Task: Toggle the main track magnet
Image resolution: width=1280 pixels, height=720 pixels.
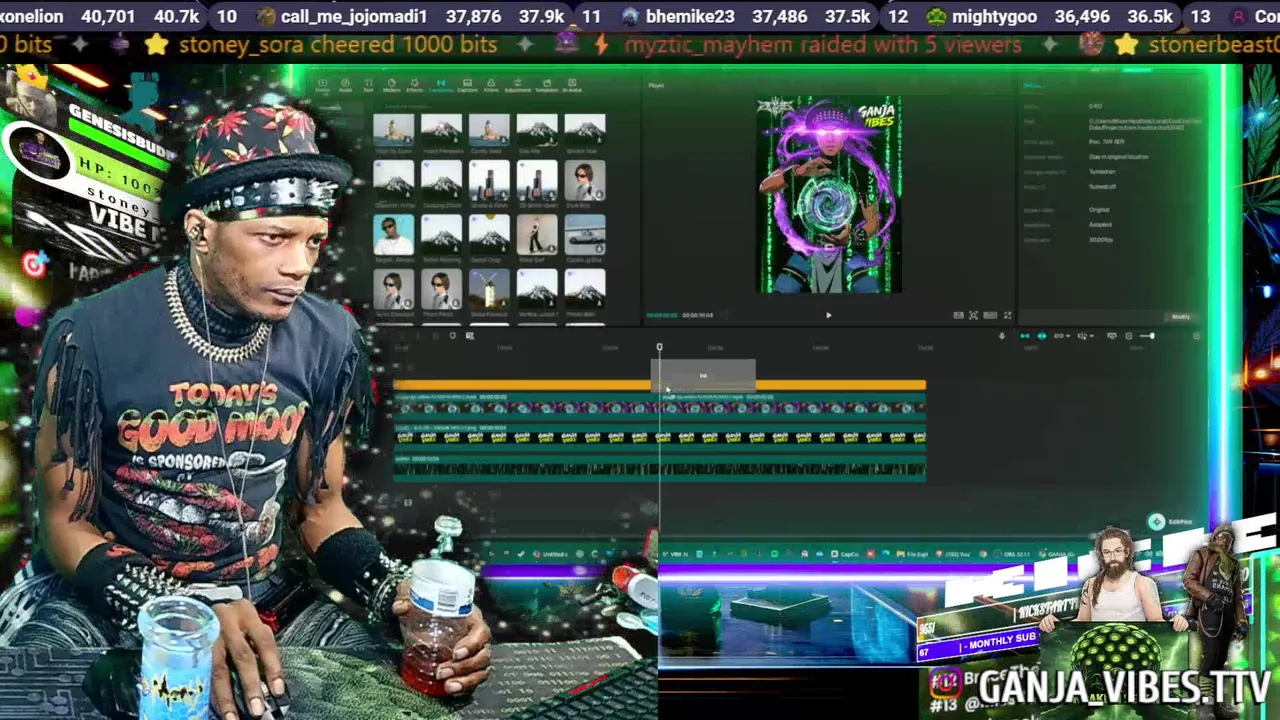Action: tap(1025, 336)
